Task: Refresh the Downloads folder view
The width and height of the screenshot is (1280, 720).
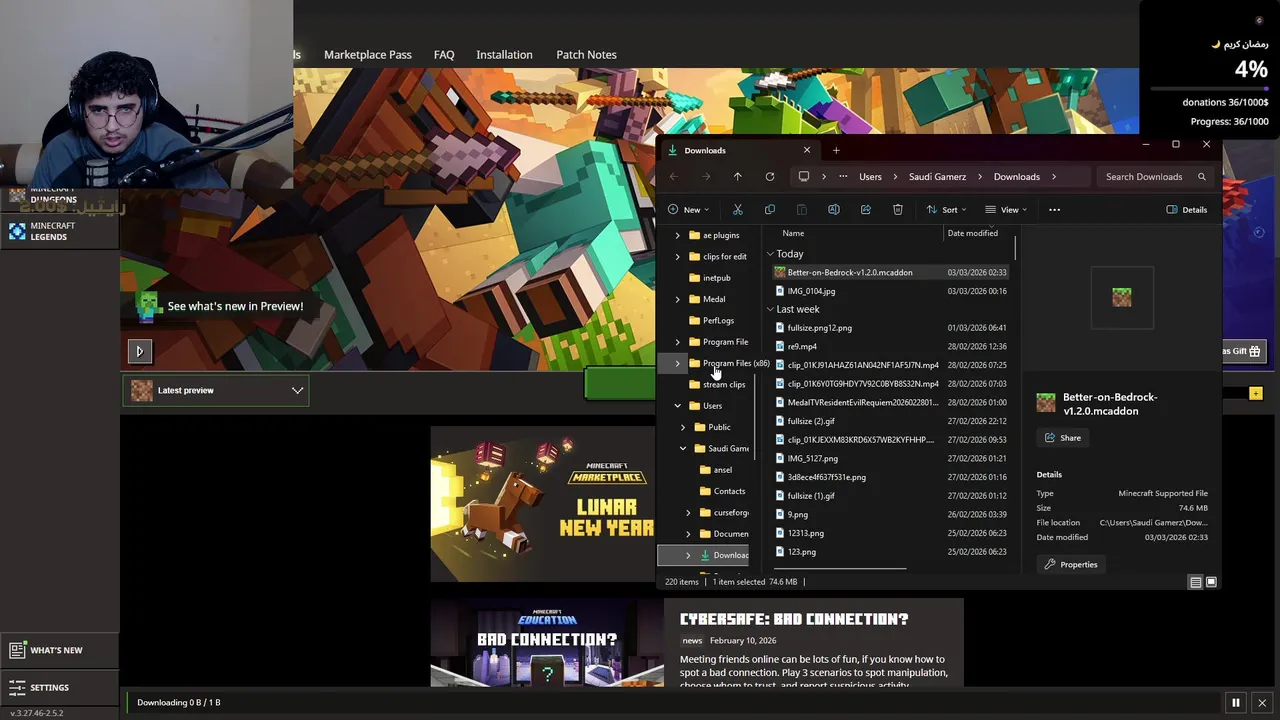Action: tap(770, 177)
